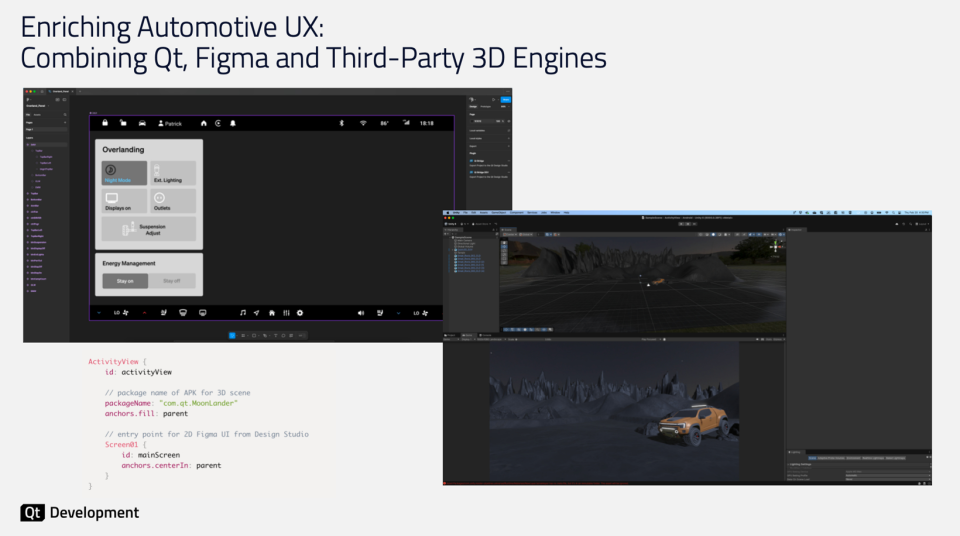The image size is (960, 536).
Task: Switch to the Design tab in Figma
Action: [473, 107]
